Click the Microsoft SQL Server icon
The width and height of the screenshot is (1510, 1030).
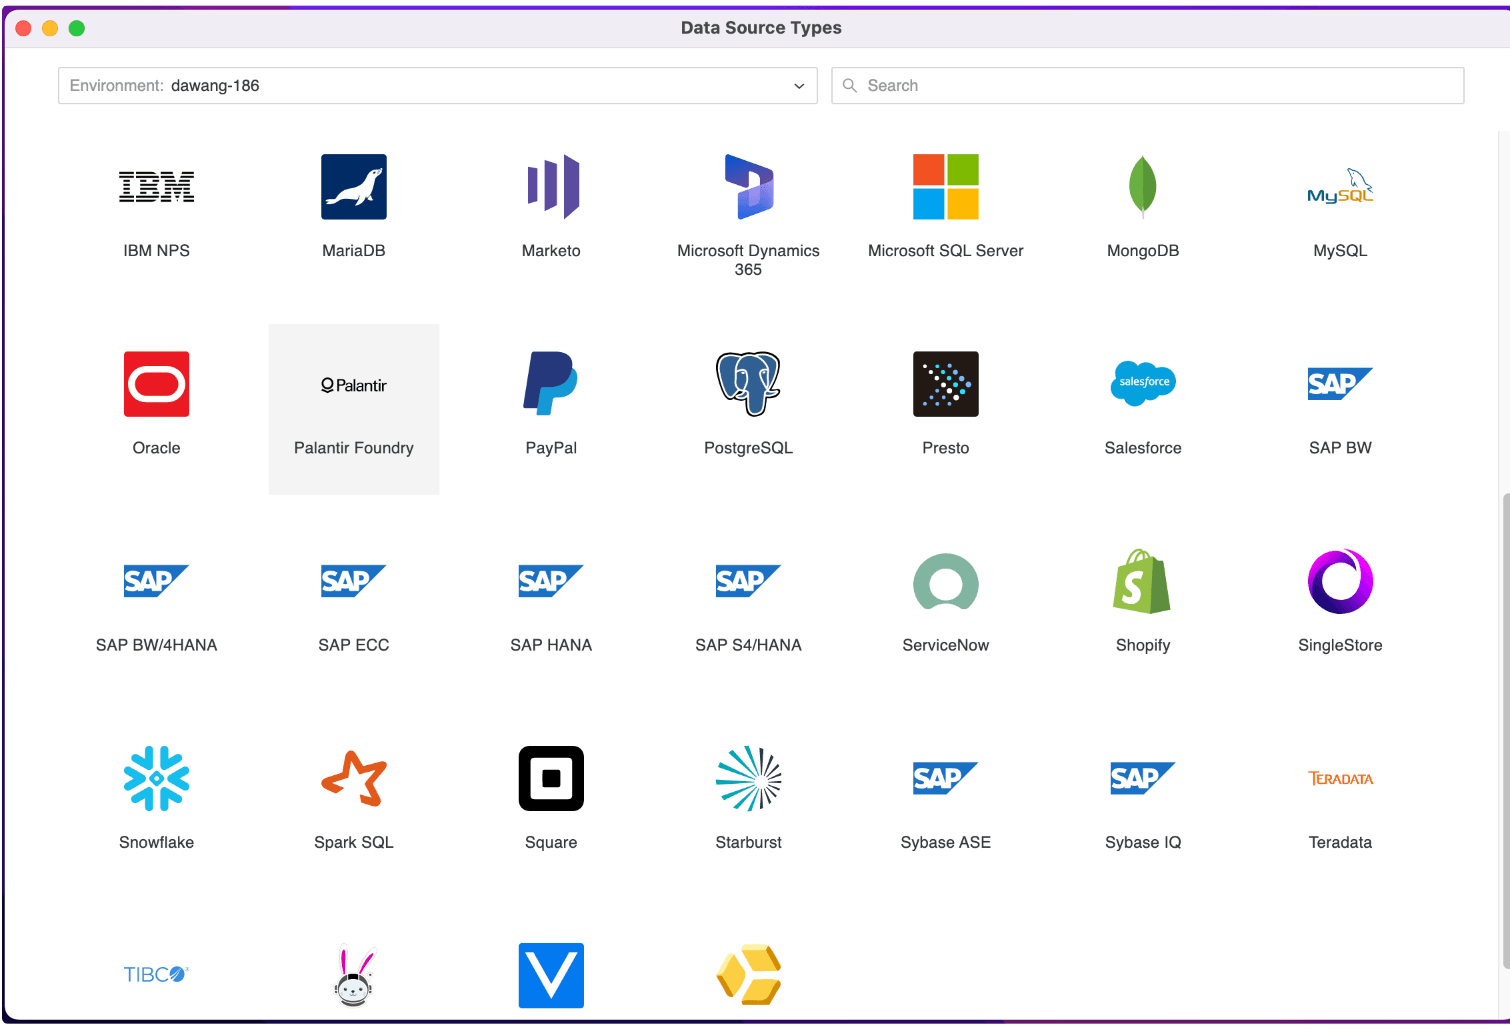tap(945, 187)
